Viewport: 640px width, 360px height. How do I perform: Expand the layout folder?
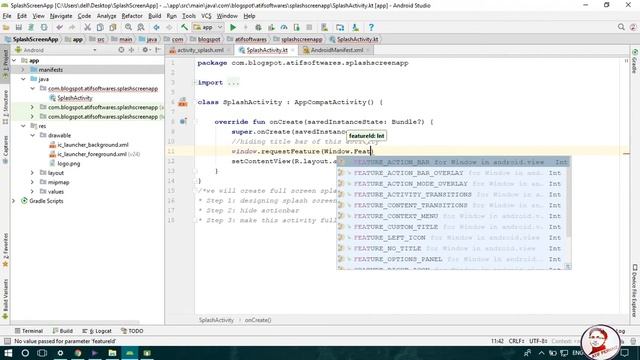tap(33, 173)
